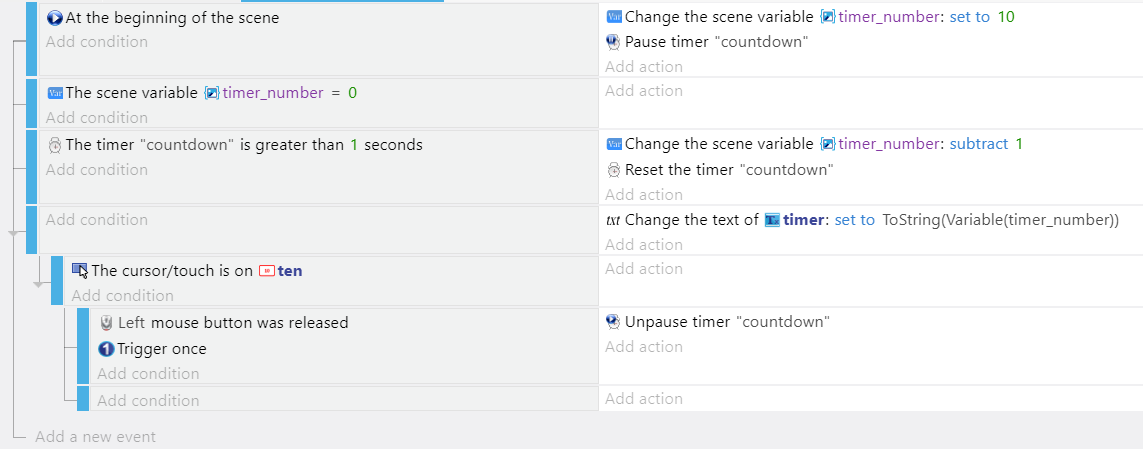Collapse the sub-events arrow beside the cursor/touch event
1143x449 pixels.
coord(39,284)
